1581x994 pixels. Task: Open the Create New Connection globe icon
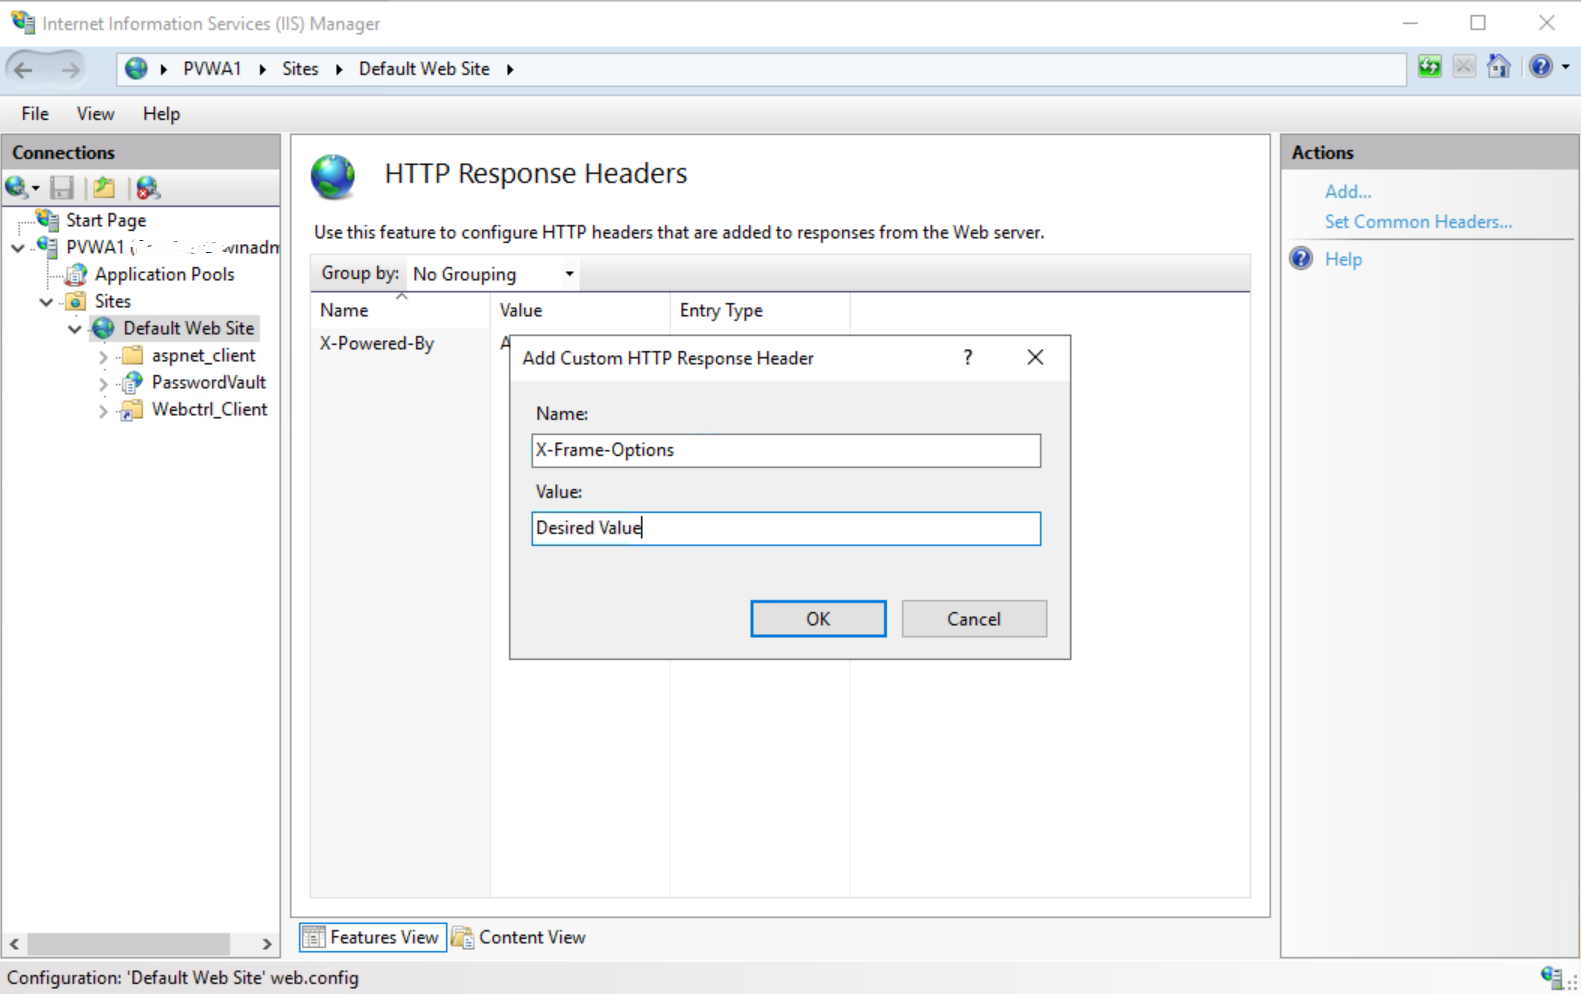pyautogui.click(x=18, y=187)
